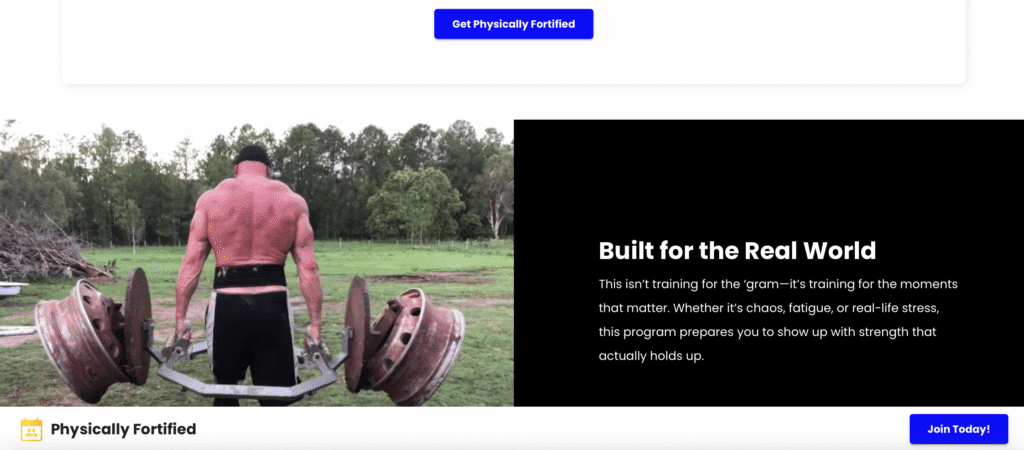
Task: Click the man's black cap in photo
Action: coord(252,155)
